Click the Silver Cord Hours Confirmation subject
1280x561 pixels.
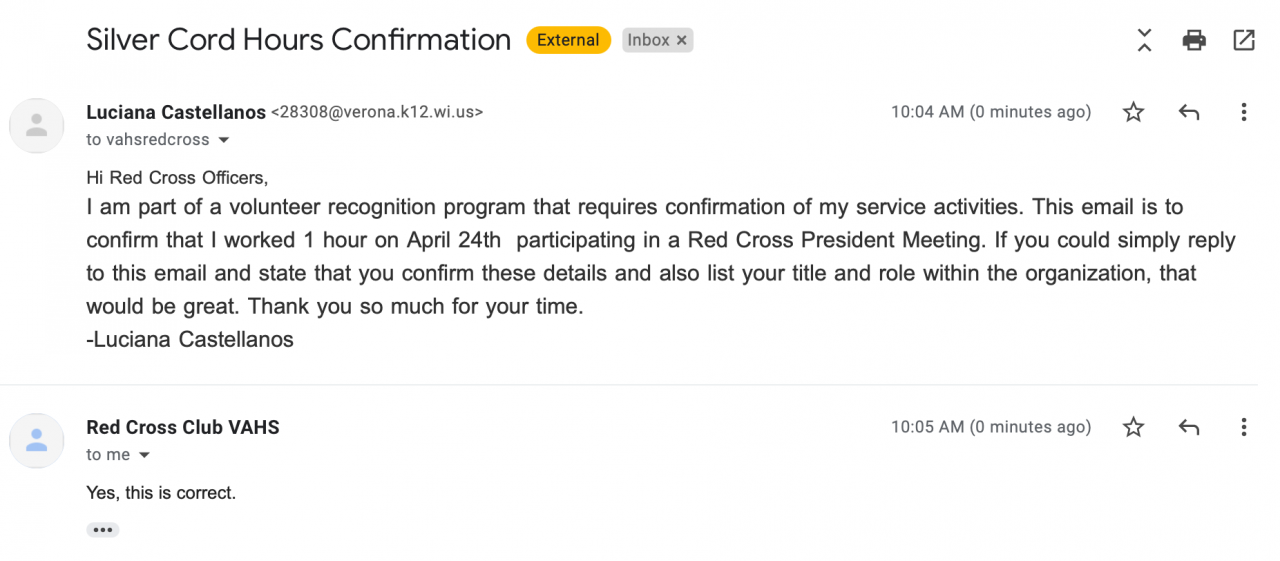click(x=298, y=40)
